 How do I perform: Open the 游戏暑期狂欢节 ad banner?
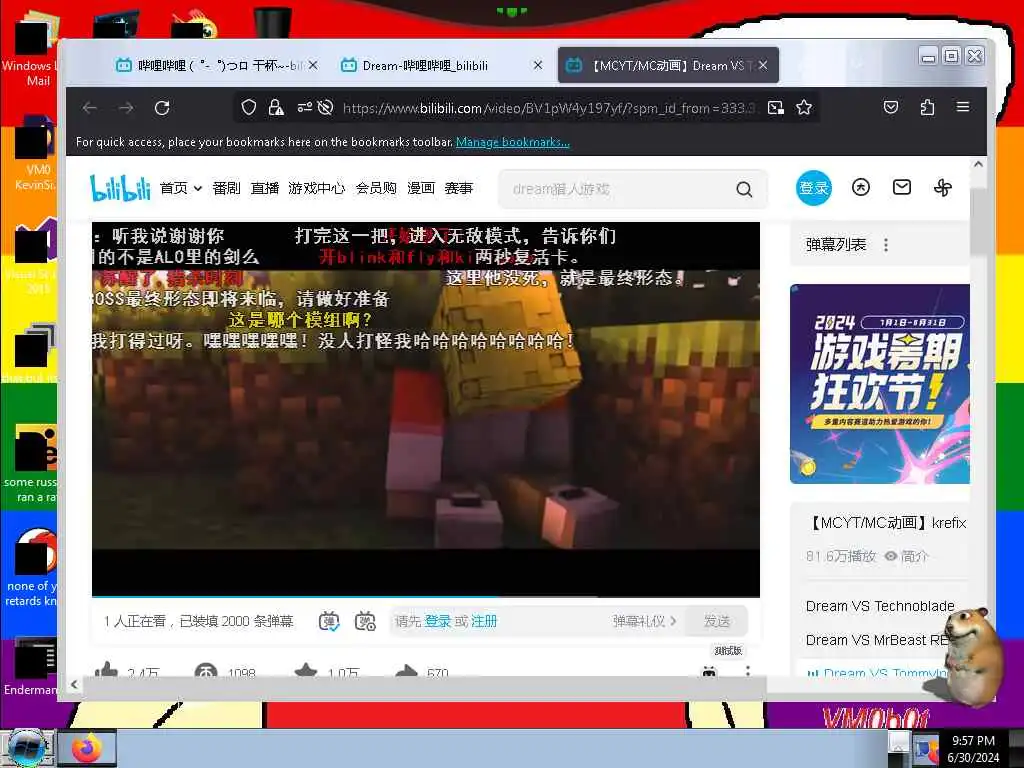click(x=880, y=384)
